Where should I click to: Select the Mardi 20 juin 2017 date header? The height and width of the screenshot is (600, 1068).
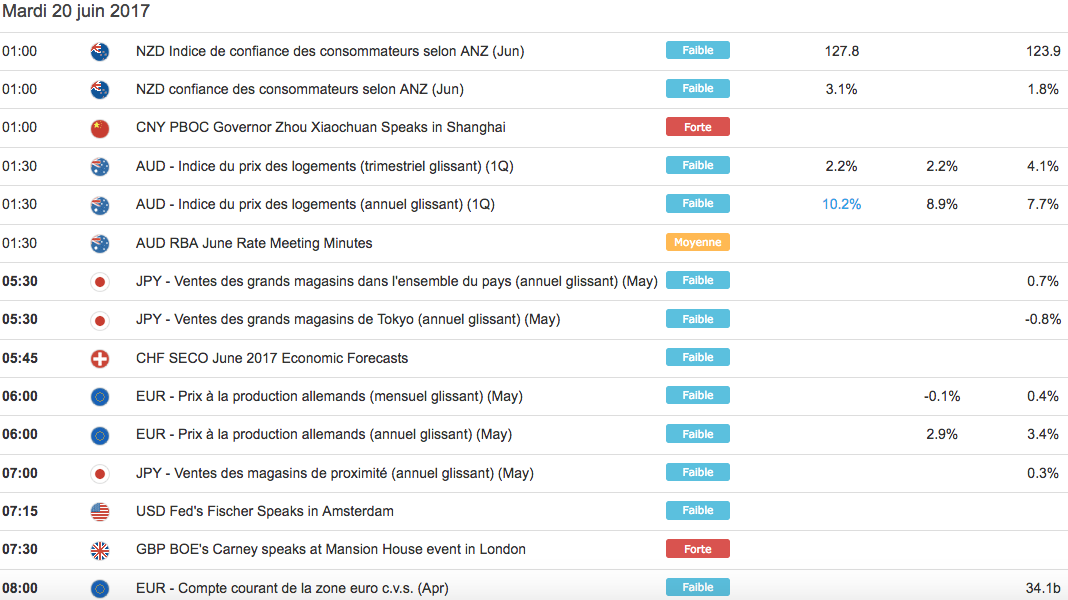[76, 12]
